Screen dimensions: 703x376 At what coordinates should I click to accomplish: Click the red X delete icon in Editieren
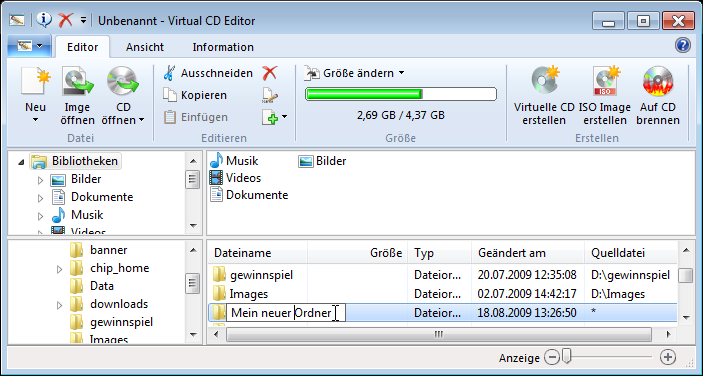[270, 73]
